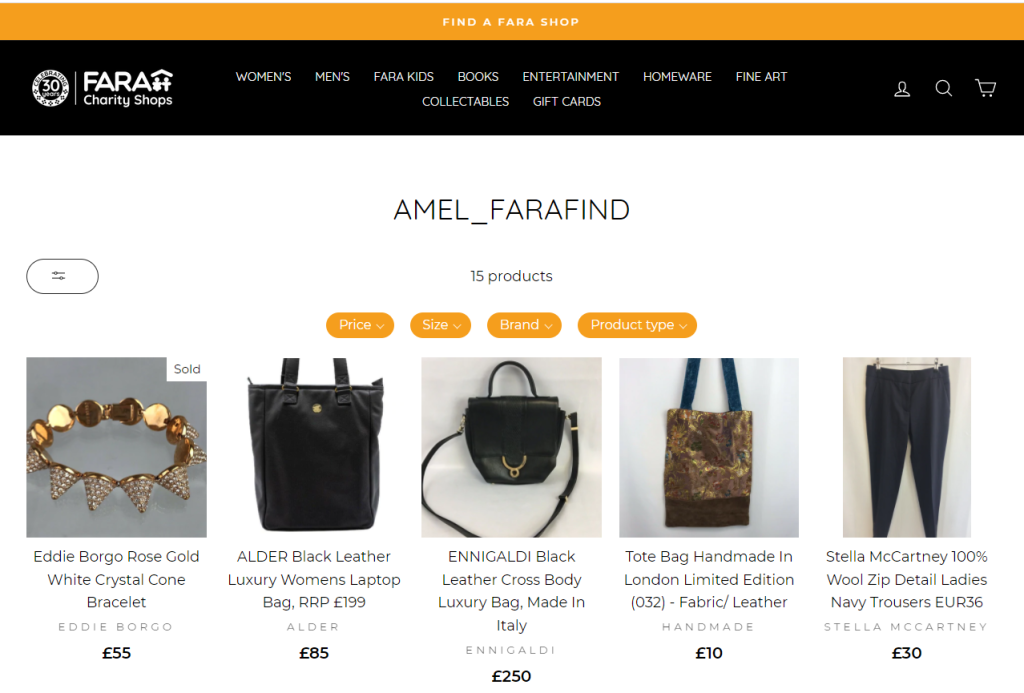Click the Find a Fara Shop banner
The image size is (1024, 693).
pos(511,22)
